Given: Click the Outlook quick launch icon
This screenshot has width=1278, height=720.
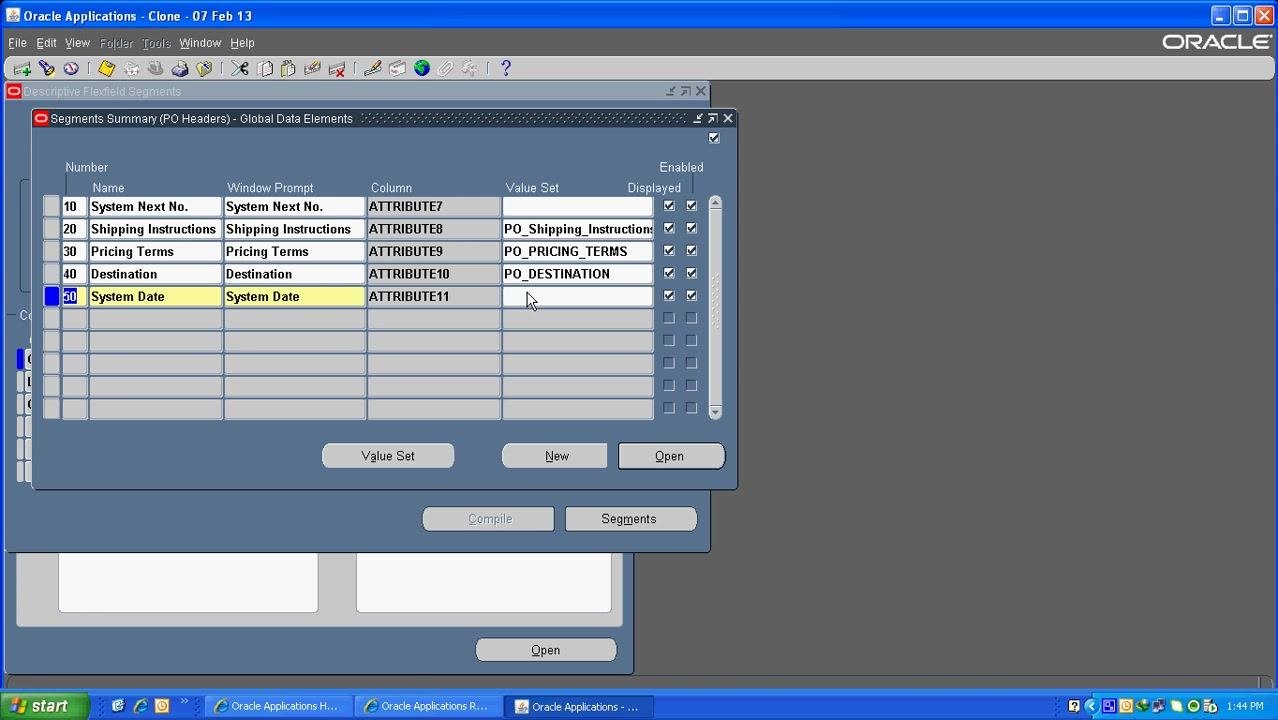Looking at the screenshot, I should [x=162, y=706].
